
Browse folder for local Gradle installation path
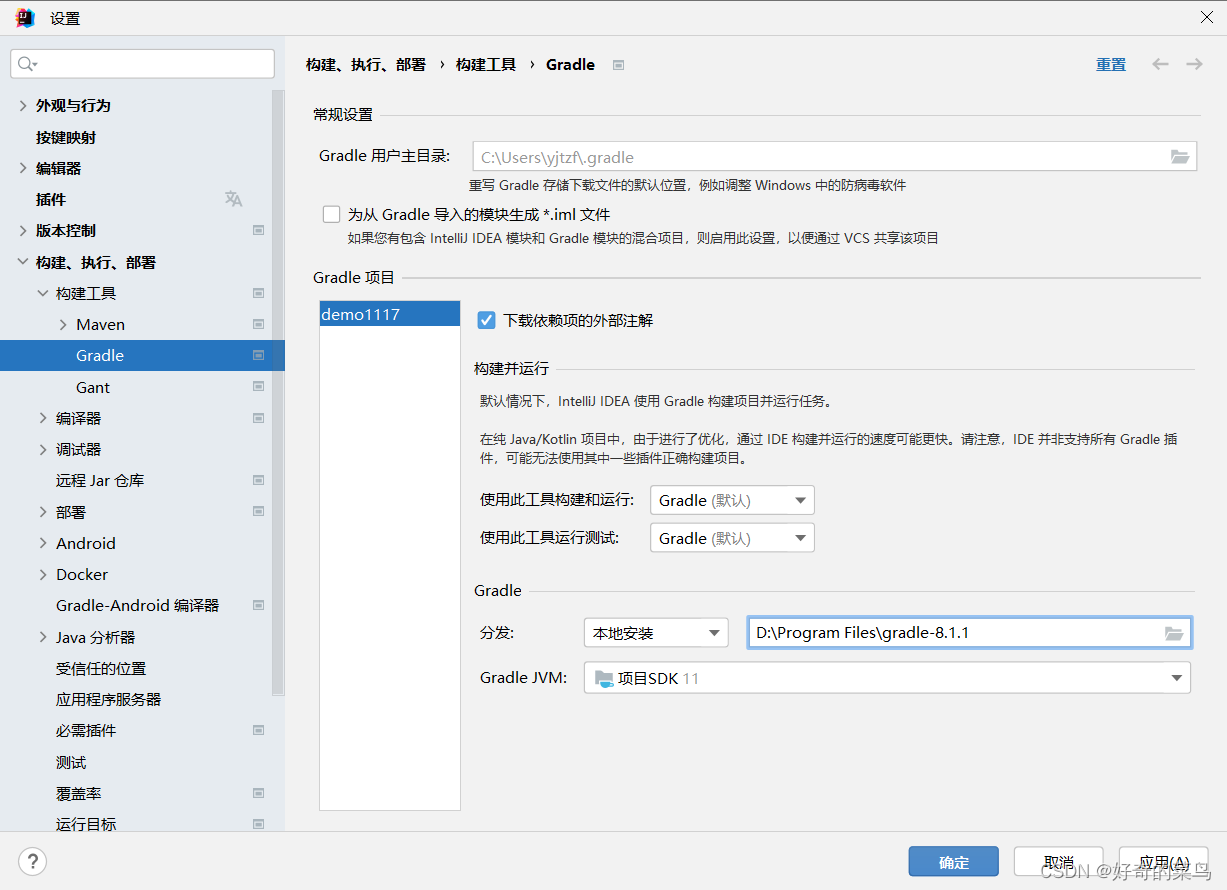[1174, 633]
